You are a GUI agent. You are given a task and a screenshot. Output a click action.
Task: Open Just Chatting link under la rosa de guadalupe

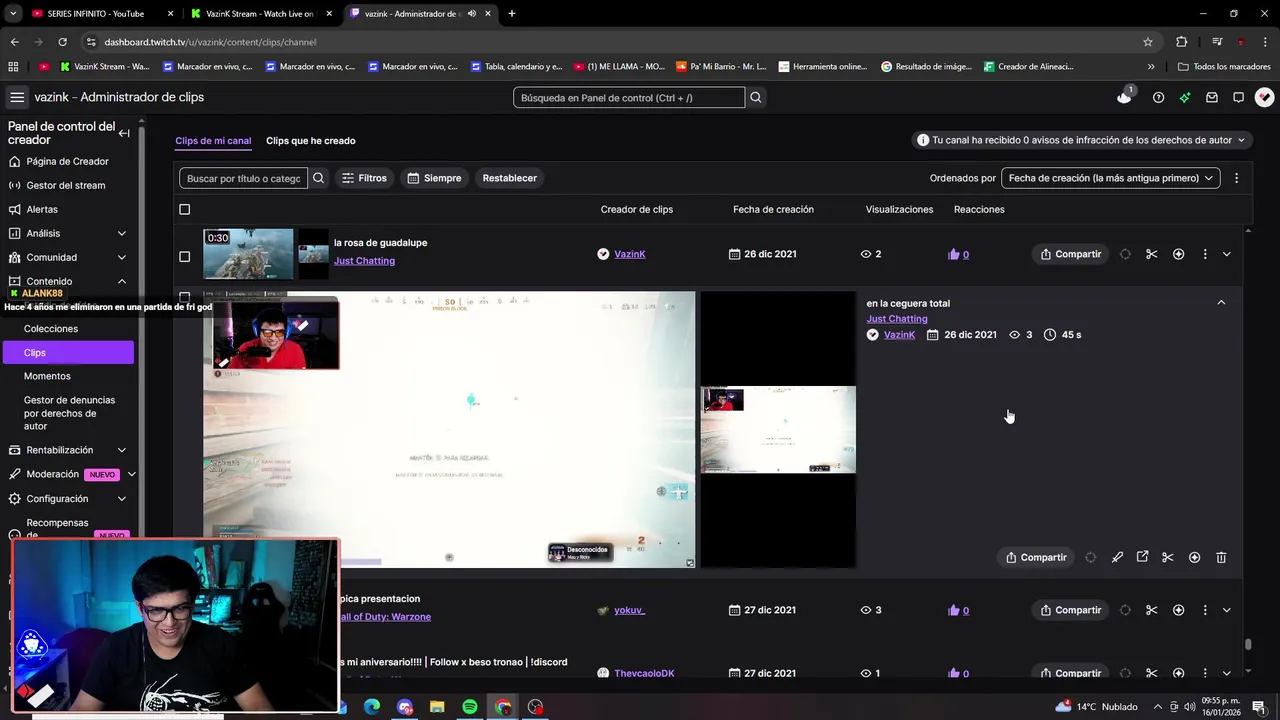364,261
